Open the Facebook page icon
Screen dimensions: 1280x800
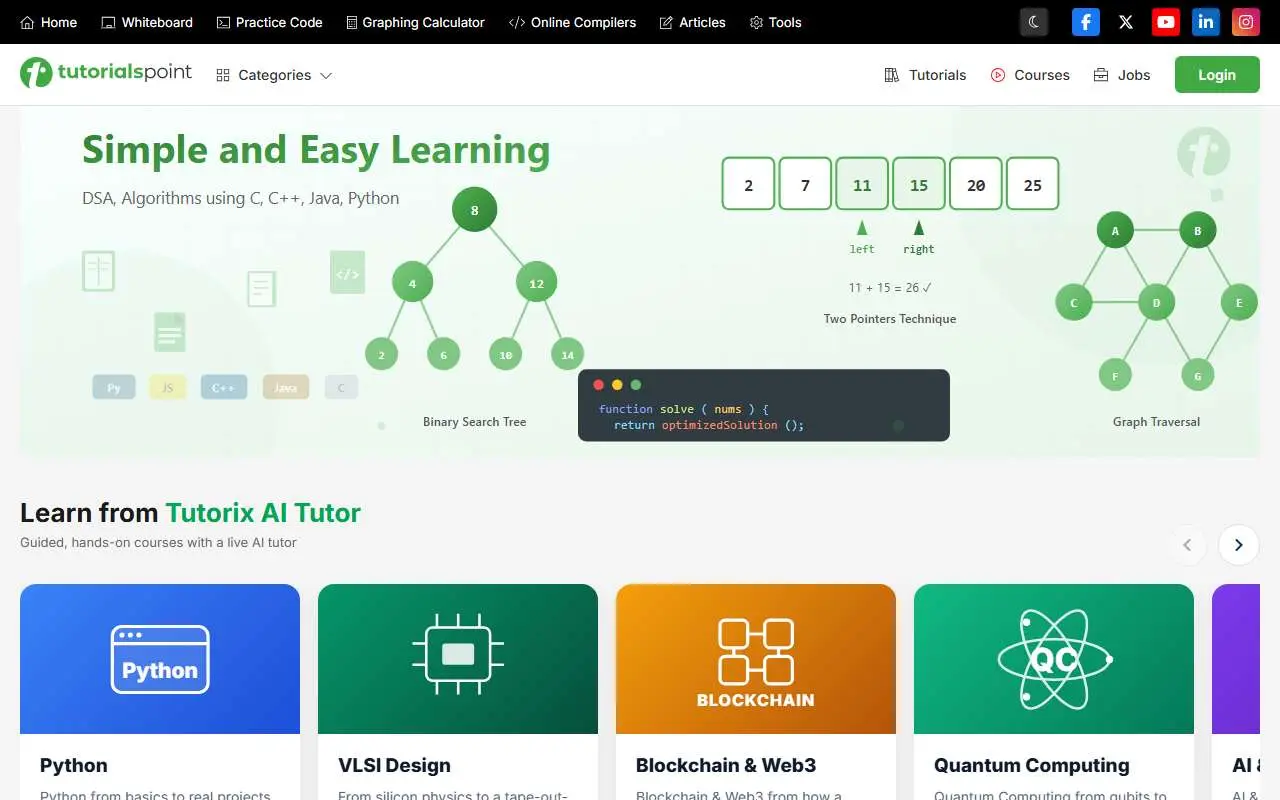(1086, 22)
